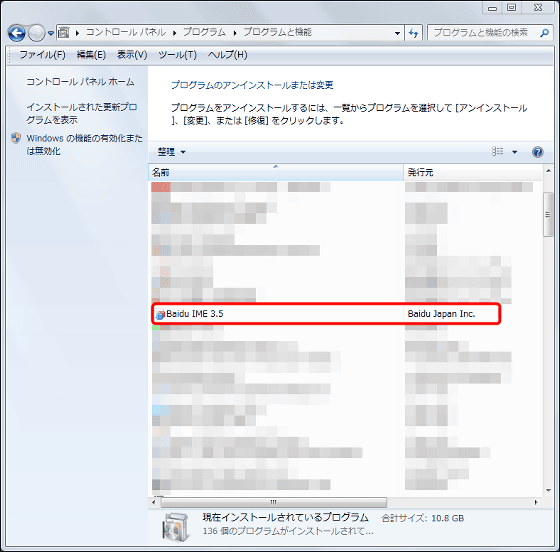Sort by the 名前 column header
The height and width of the screenshot is (552, 560).
pyautogui.click(x=276, y=172)
